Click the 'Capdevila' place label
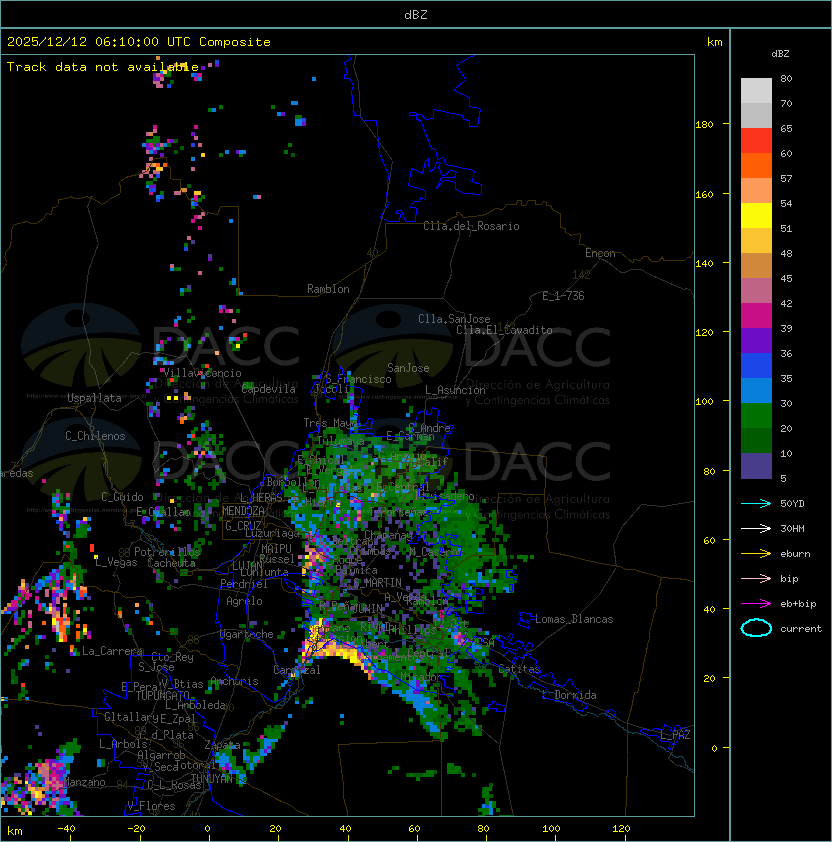The image size is (832, 842). (269, 389)
